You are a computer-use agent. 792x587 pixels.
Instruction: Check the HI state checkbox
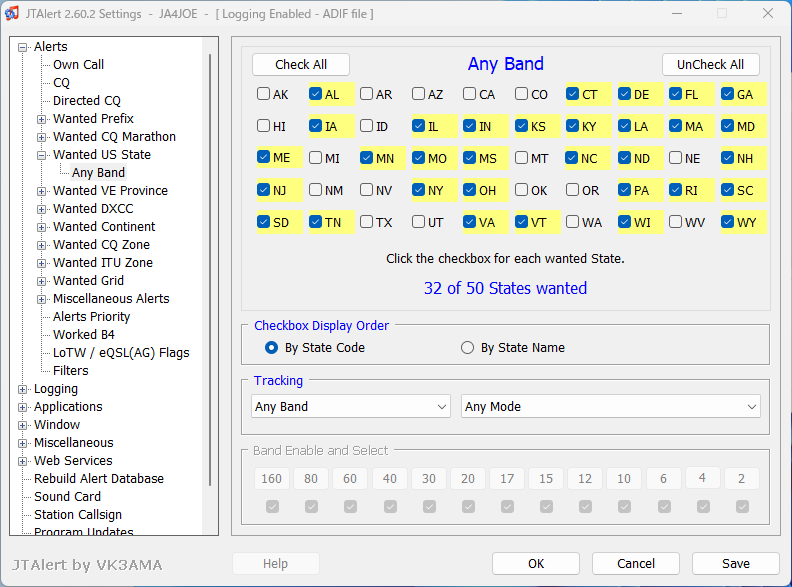click(263, 126)
